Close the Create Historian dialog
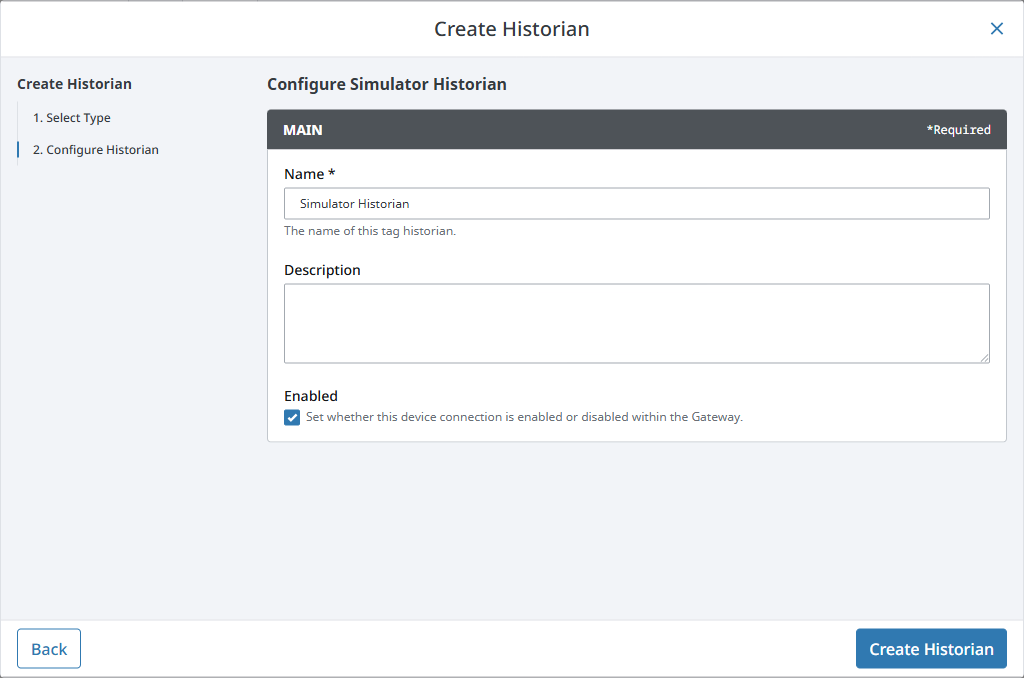 [996, 28]
